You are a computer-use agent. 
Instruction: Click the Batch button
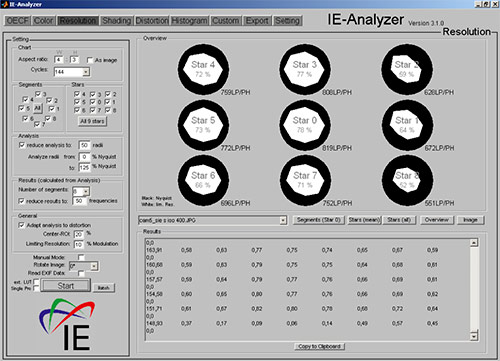click(x=104, y=287)
